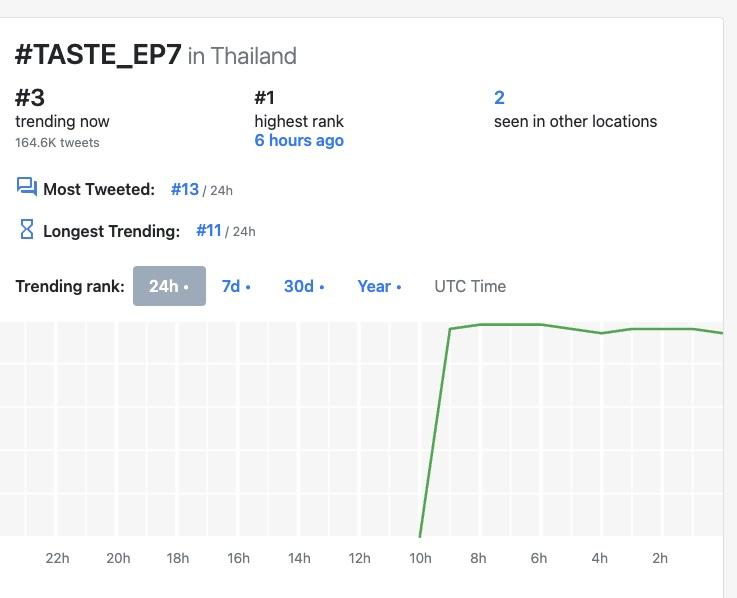Open the '2' seen in other locations link
The width and height of the screenshot is (737, 598).
pyautogui.click(x=499, y=97)
